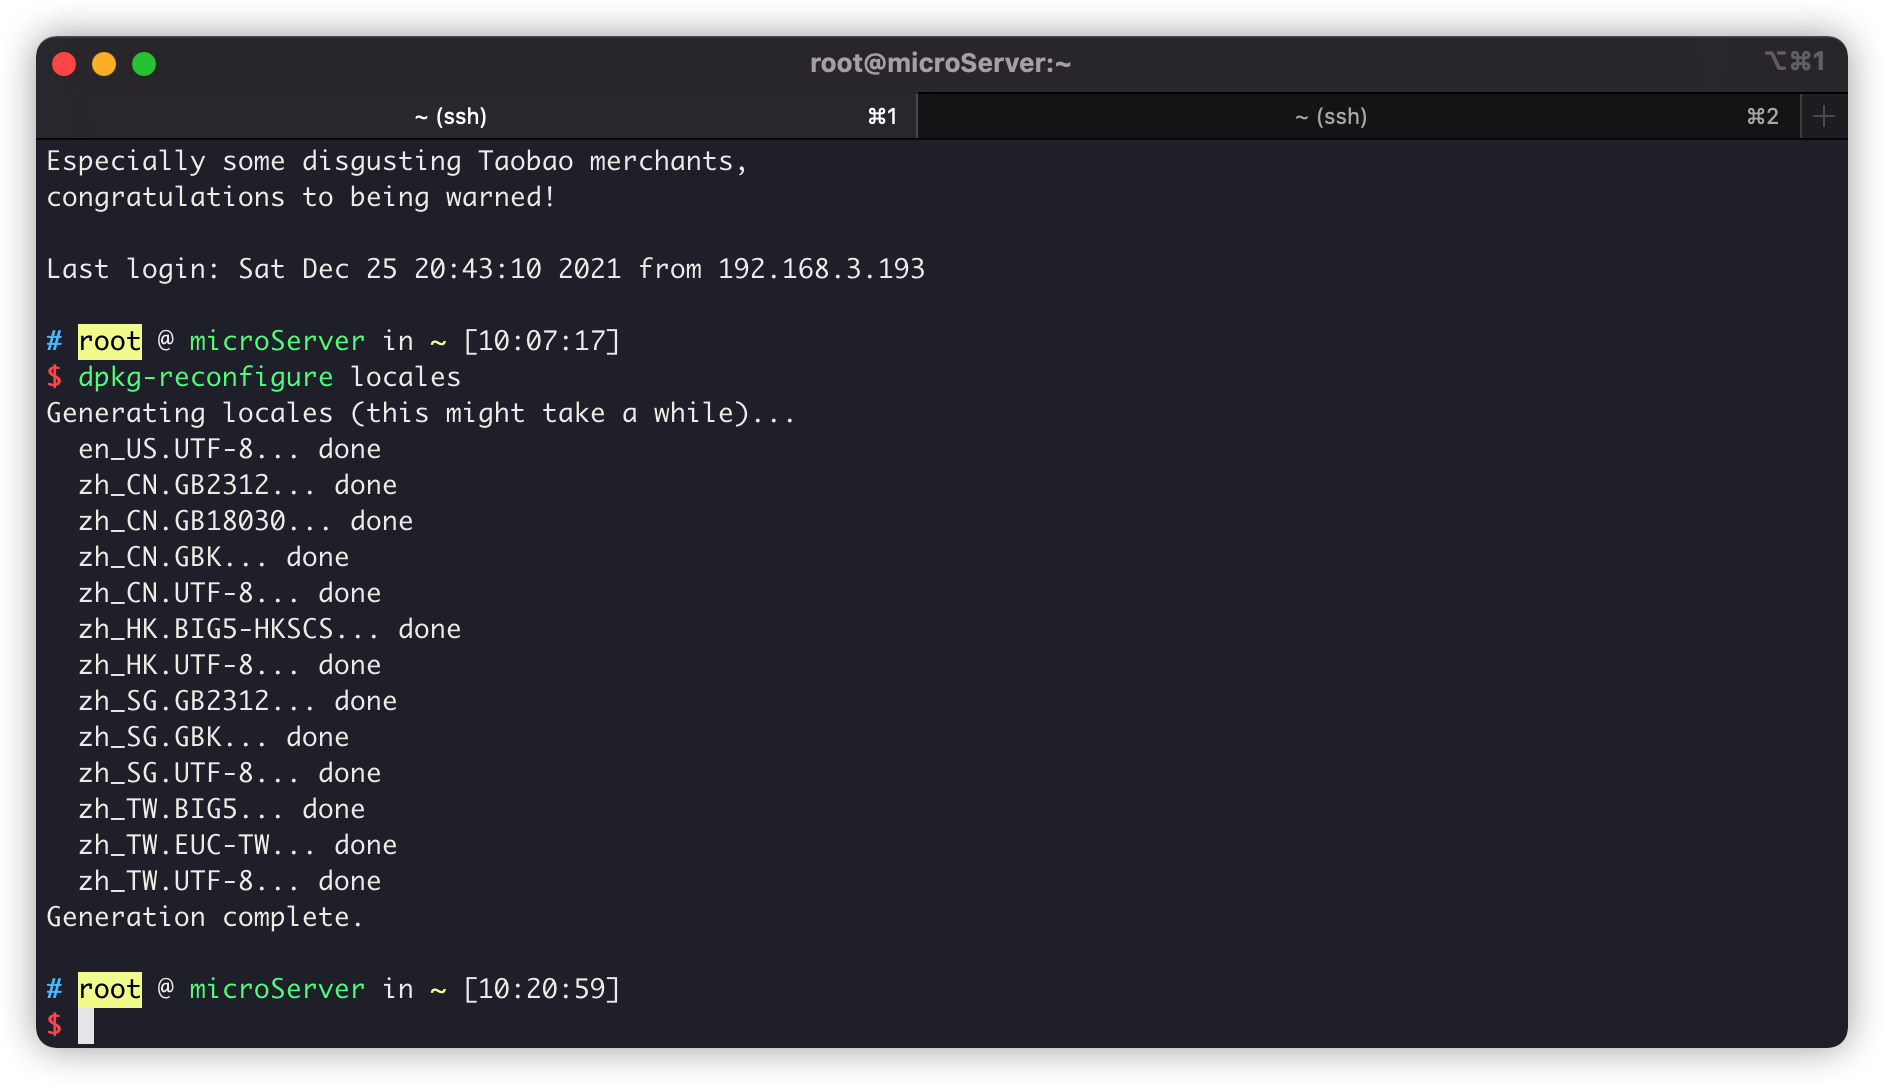
Task: Click the [10:20:59] timestamp in prompt
Action: (541, 989)
